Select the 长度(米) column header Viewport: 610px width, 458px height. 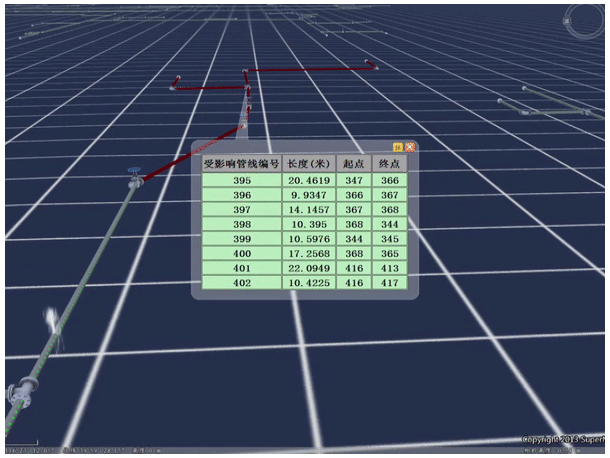309,164
